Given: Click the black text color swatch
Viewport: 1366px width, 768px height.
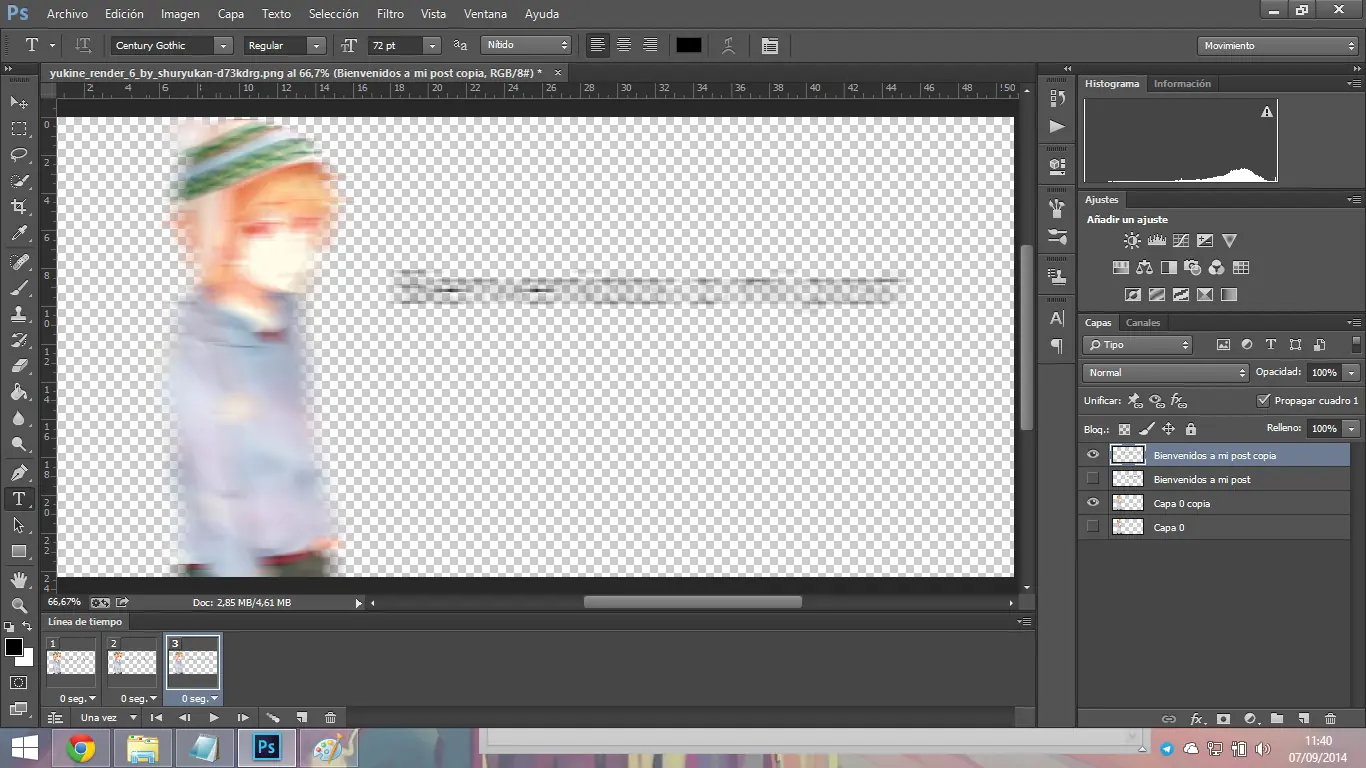Looking at the screenshot, I should (x=689, y=46).
